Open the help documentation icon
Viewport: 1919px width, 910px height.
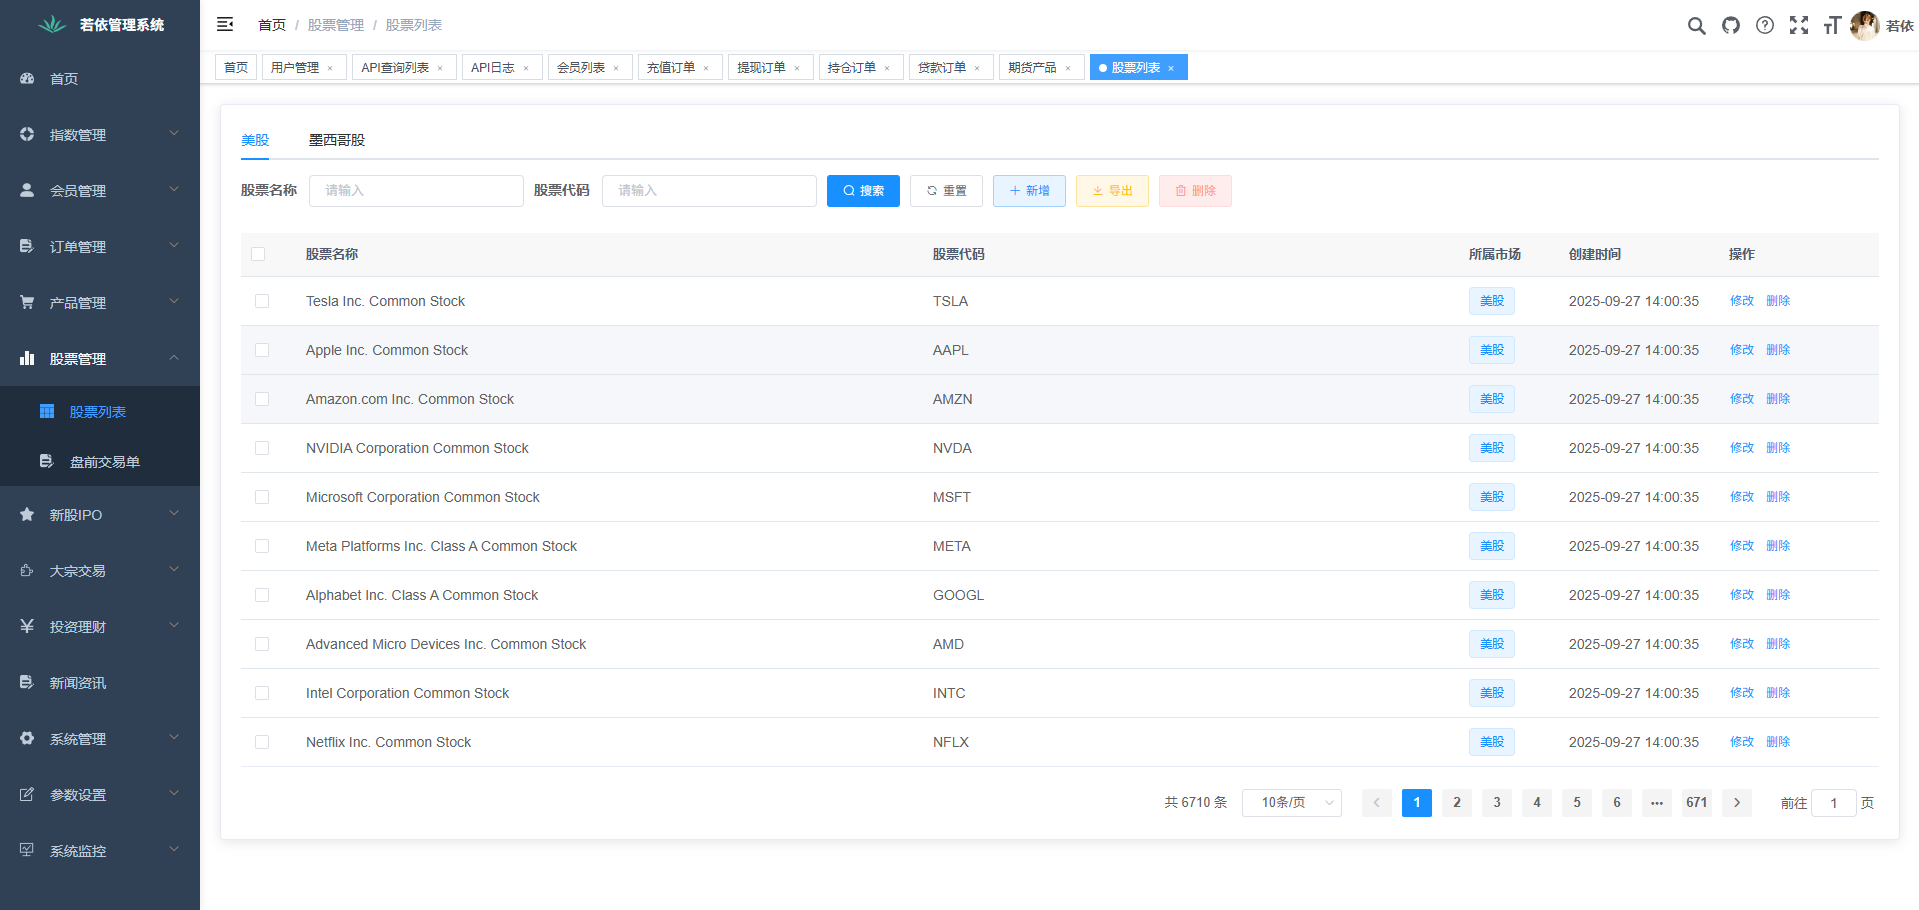[1765, 26]
